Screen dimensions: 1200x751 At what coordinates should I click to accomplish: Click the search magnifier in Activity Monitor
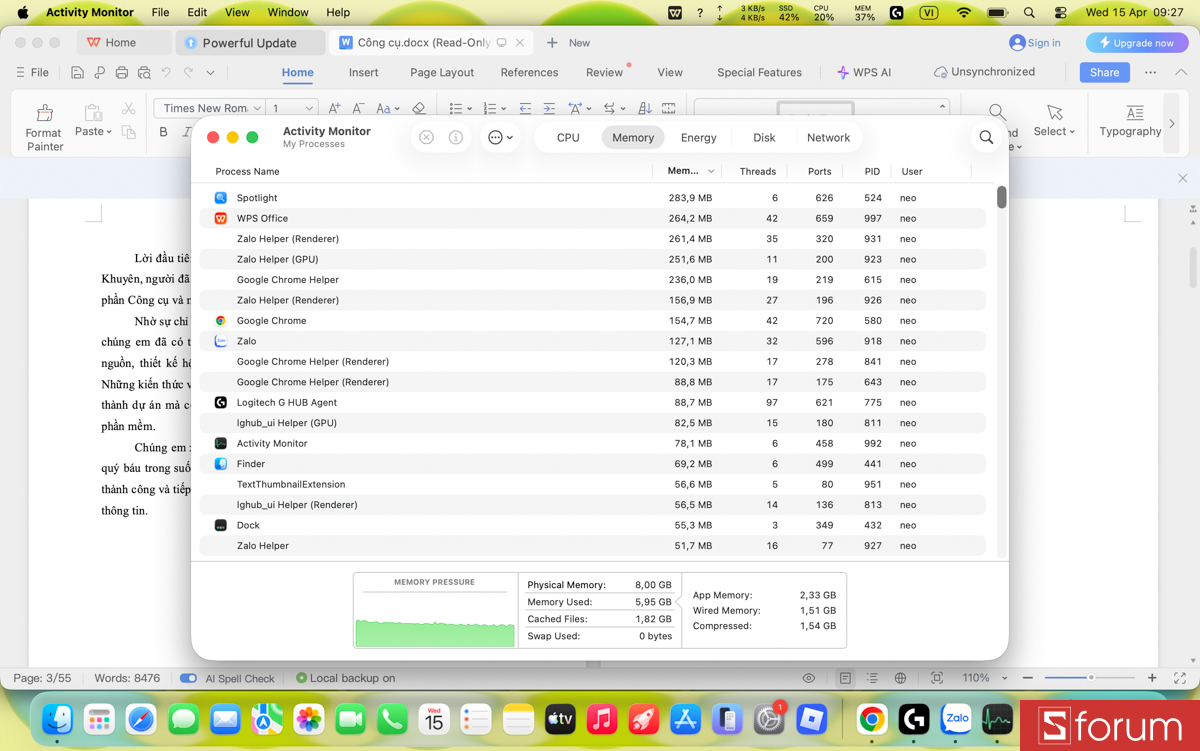[986, 137]
